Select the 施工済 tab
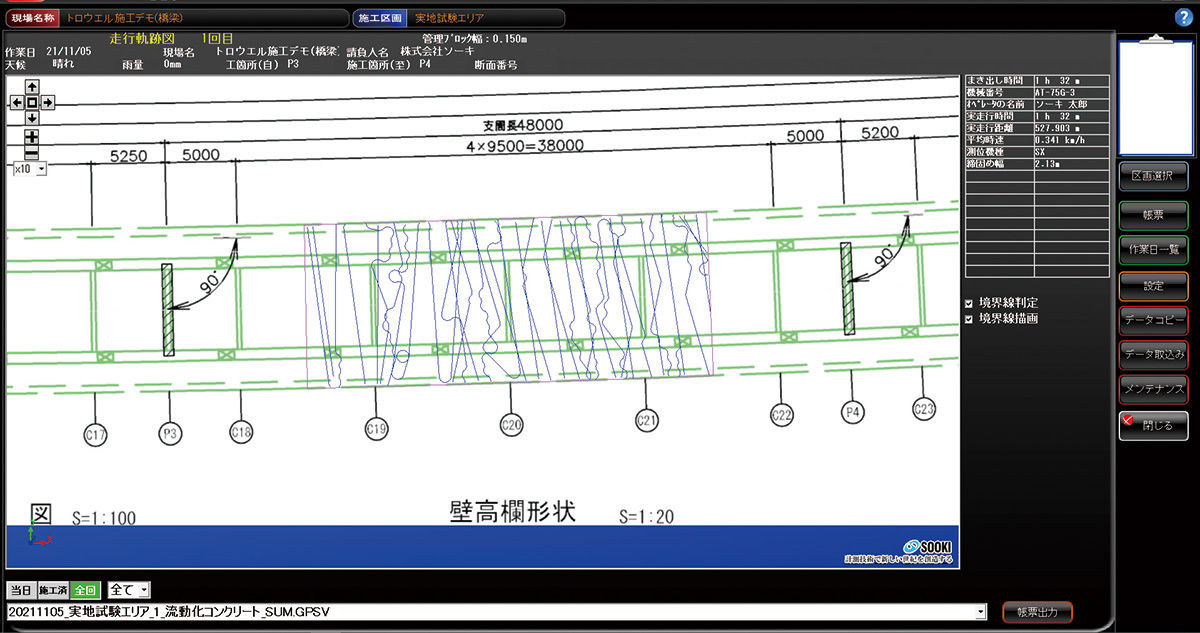This screenshot has width=1200, height=633. (x=52, y=591)
